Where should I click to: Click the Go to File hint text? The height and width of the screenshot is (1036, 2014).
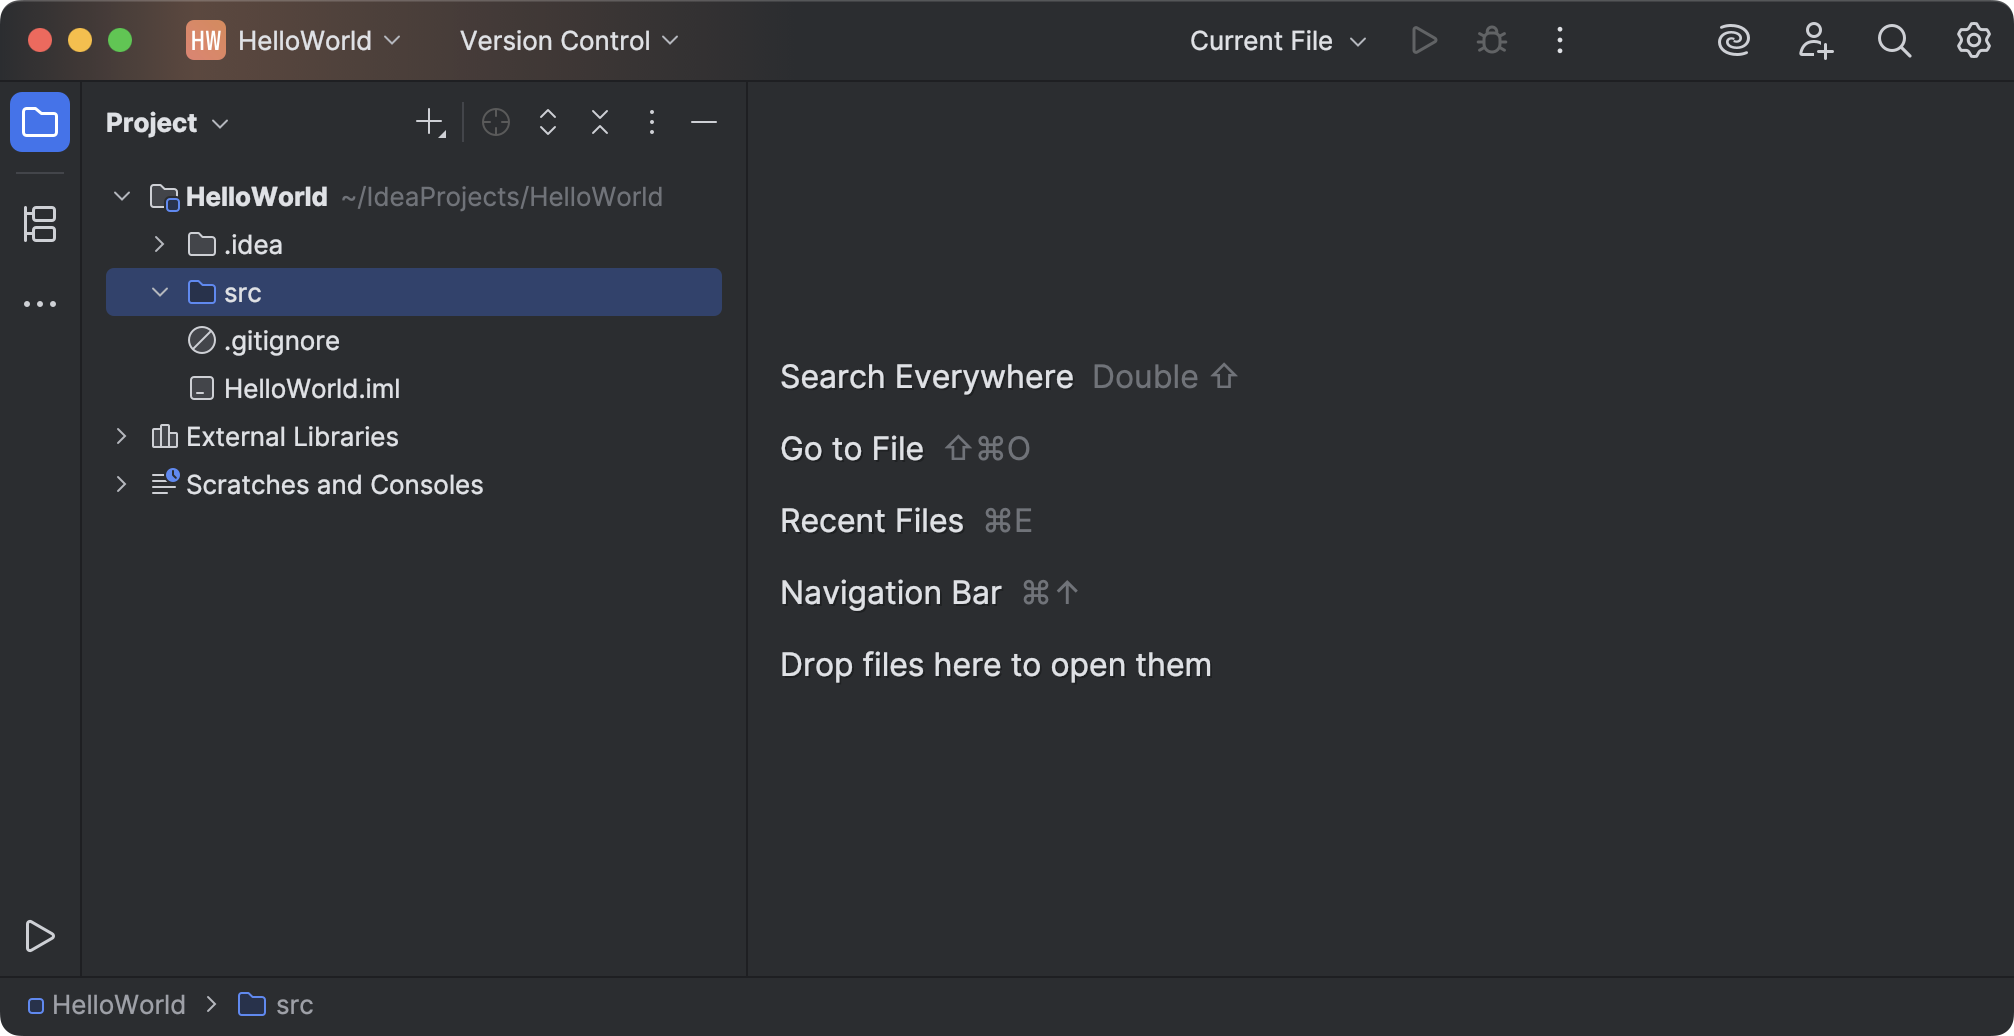[851, 449]
